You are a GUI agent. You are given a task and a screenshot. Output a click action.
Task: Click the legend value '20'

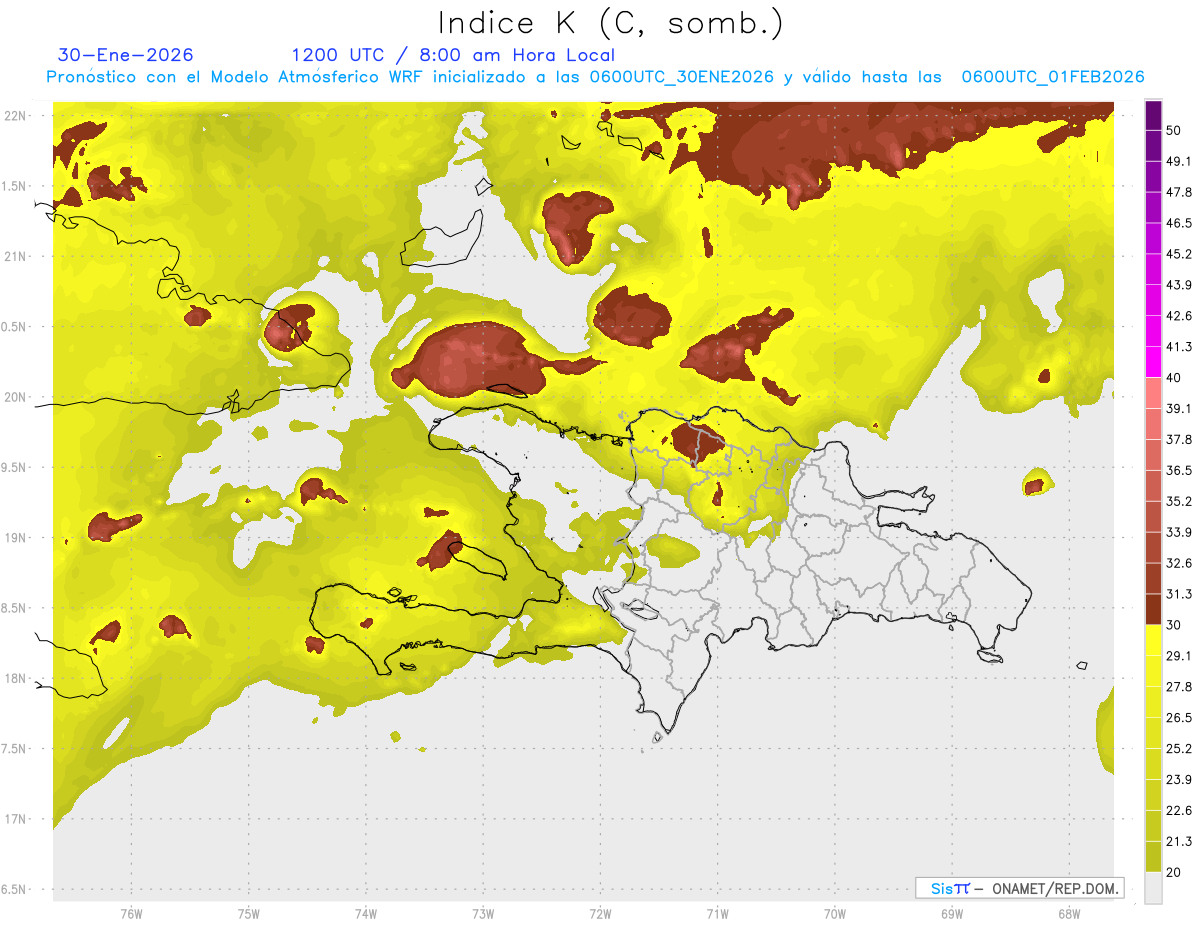1174,873
